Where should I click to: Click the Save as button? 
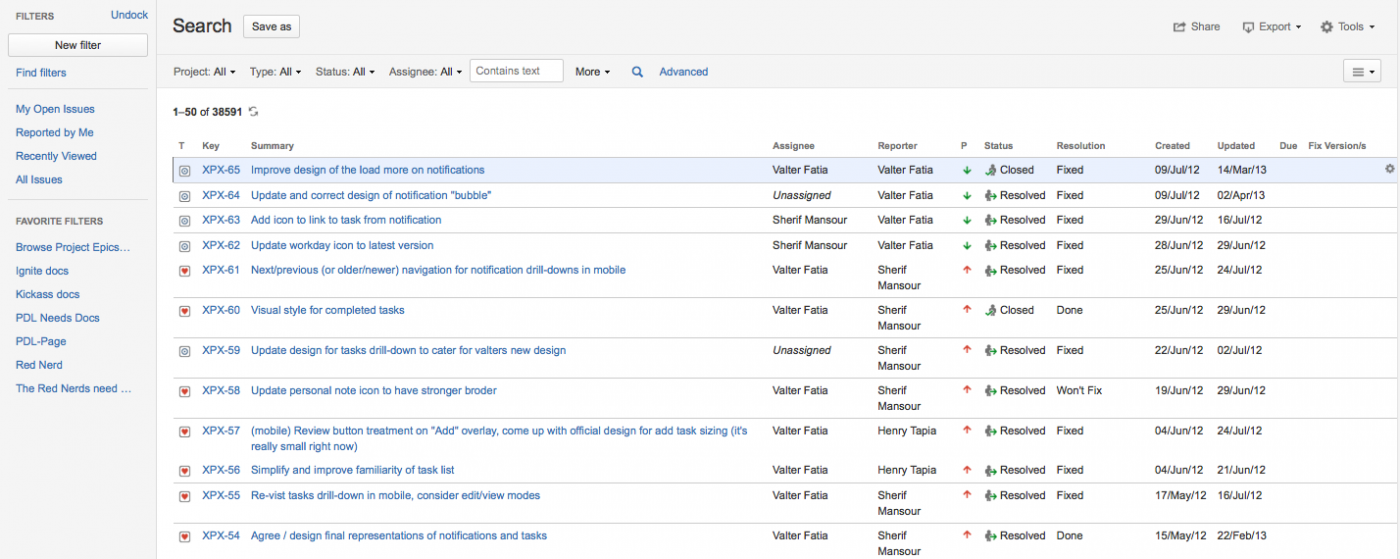pyautogui.click(x=271, y=27)
